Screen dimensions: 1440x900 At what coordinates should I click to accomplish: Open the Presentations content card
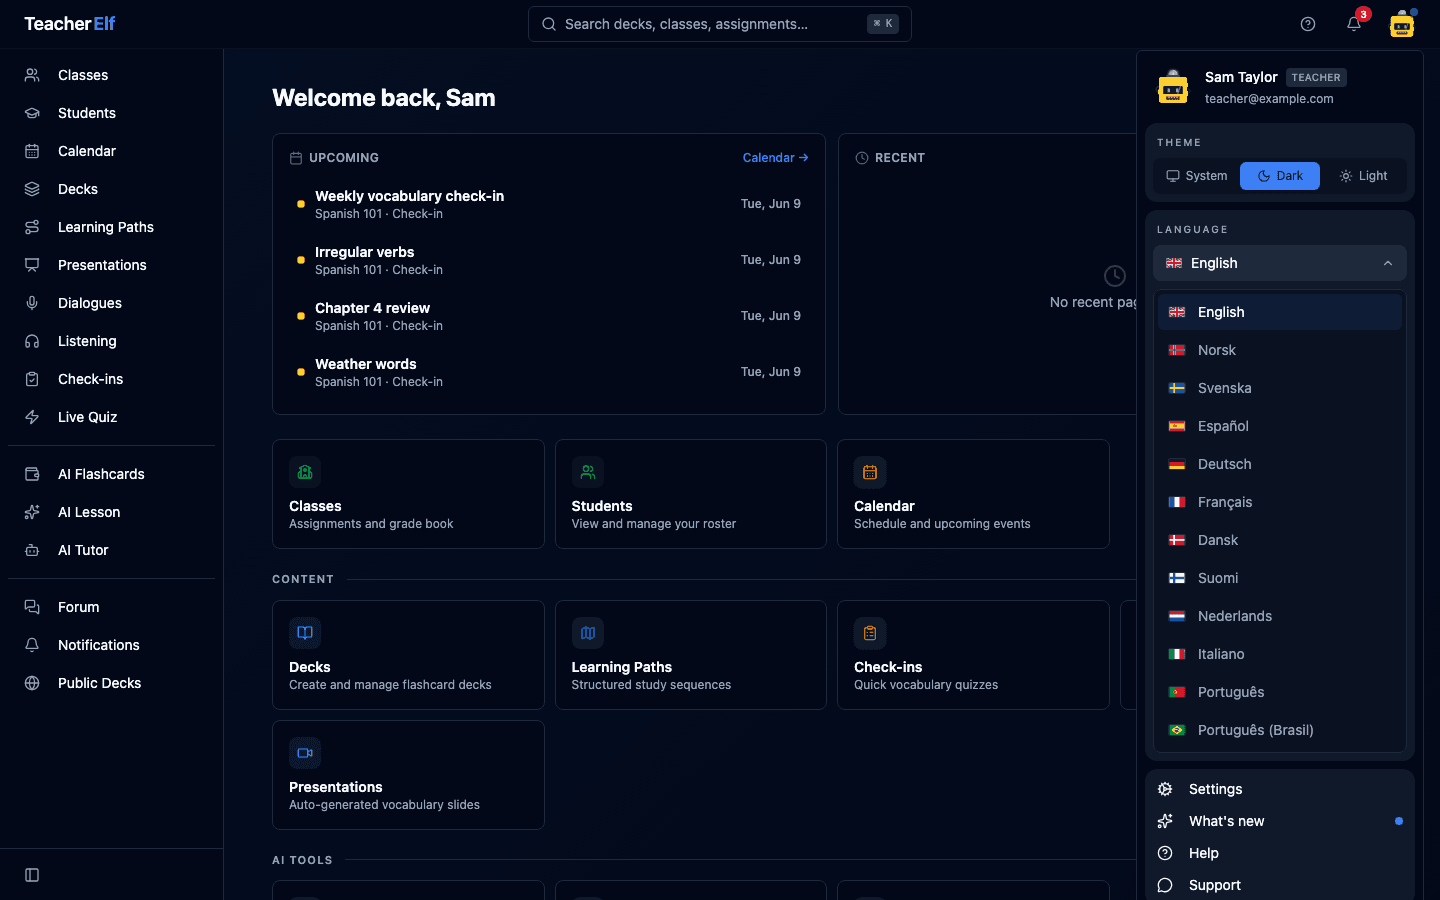[408, 775]
